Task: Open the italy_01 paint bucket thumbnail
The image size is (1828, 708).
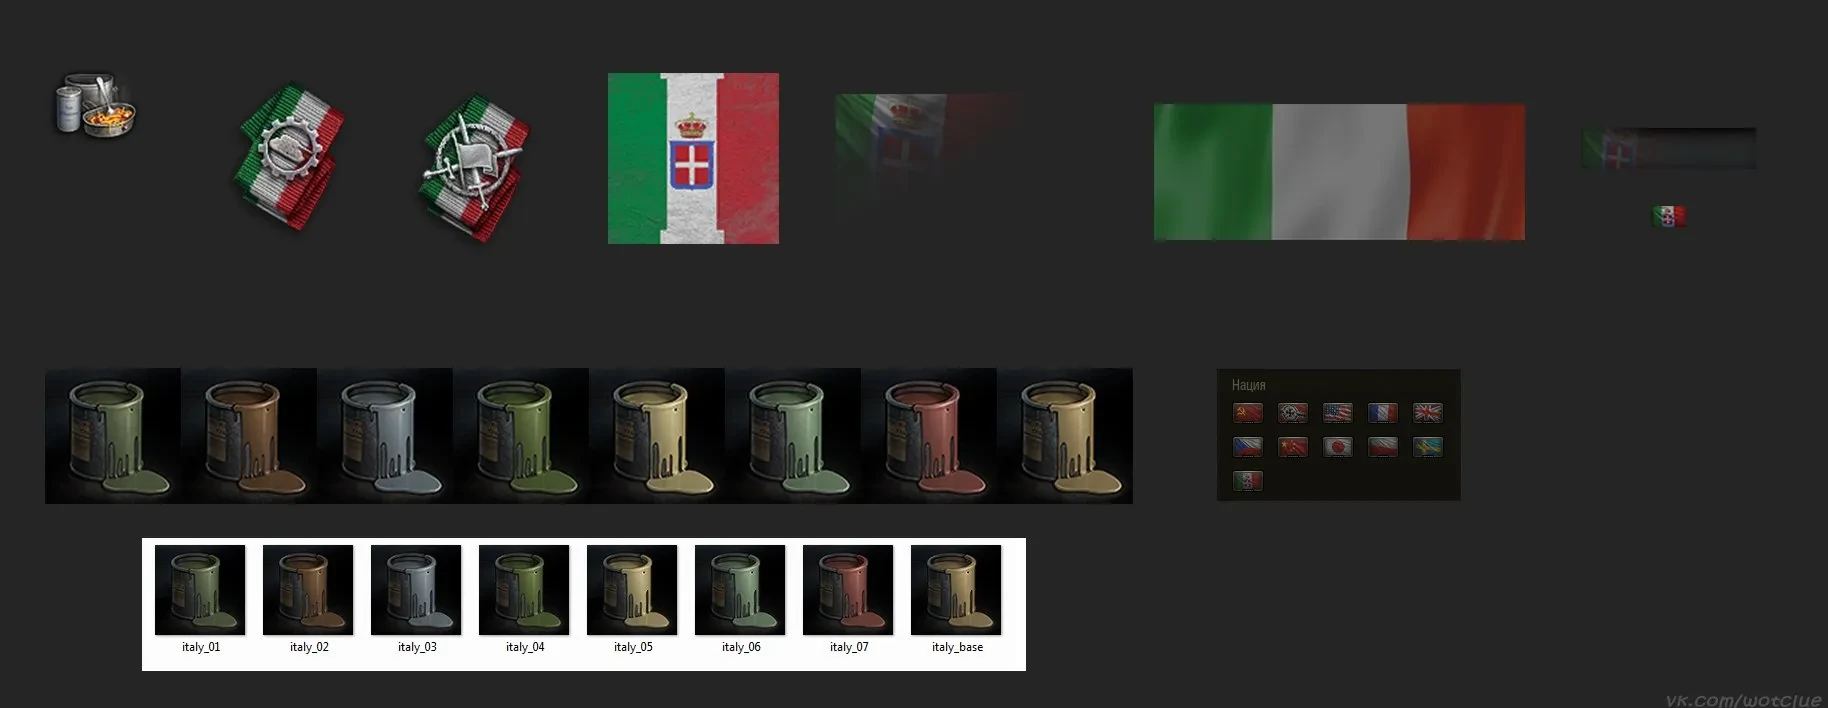Action: tap(200, 590)
